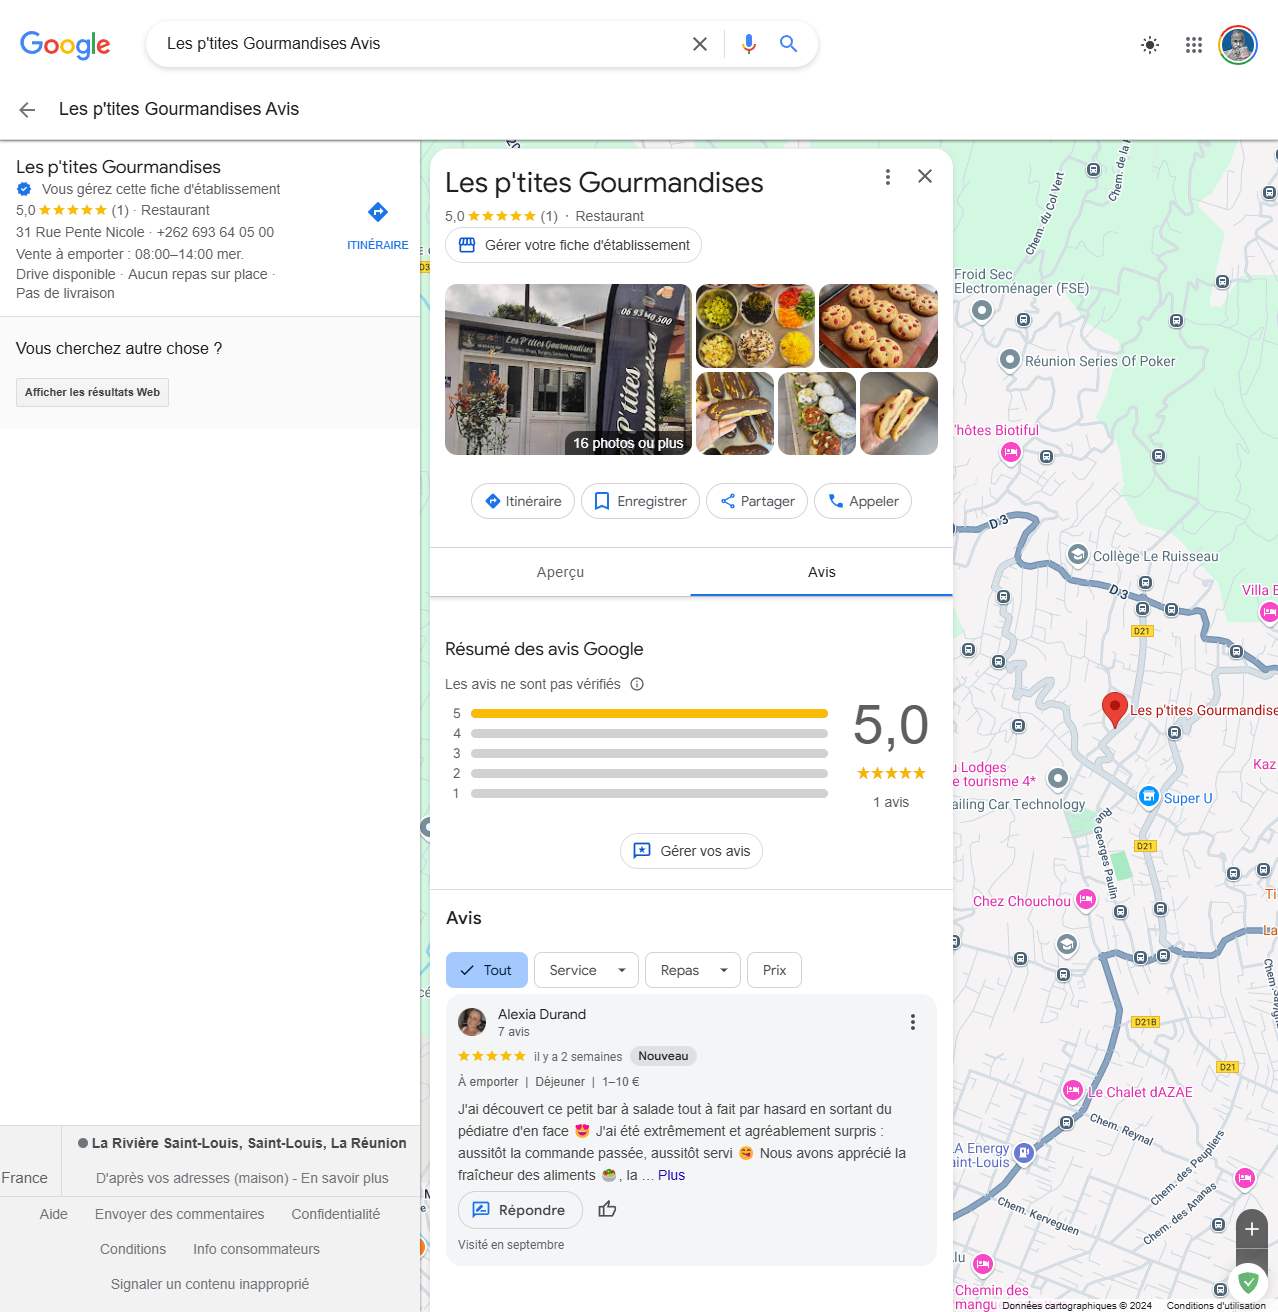This screenshot has height=1312, width=1278.
Task: Click Alexia Durand's name
Action: (x=542, y=1014)
